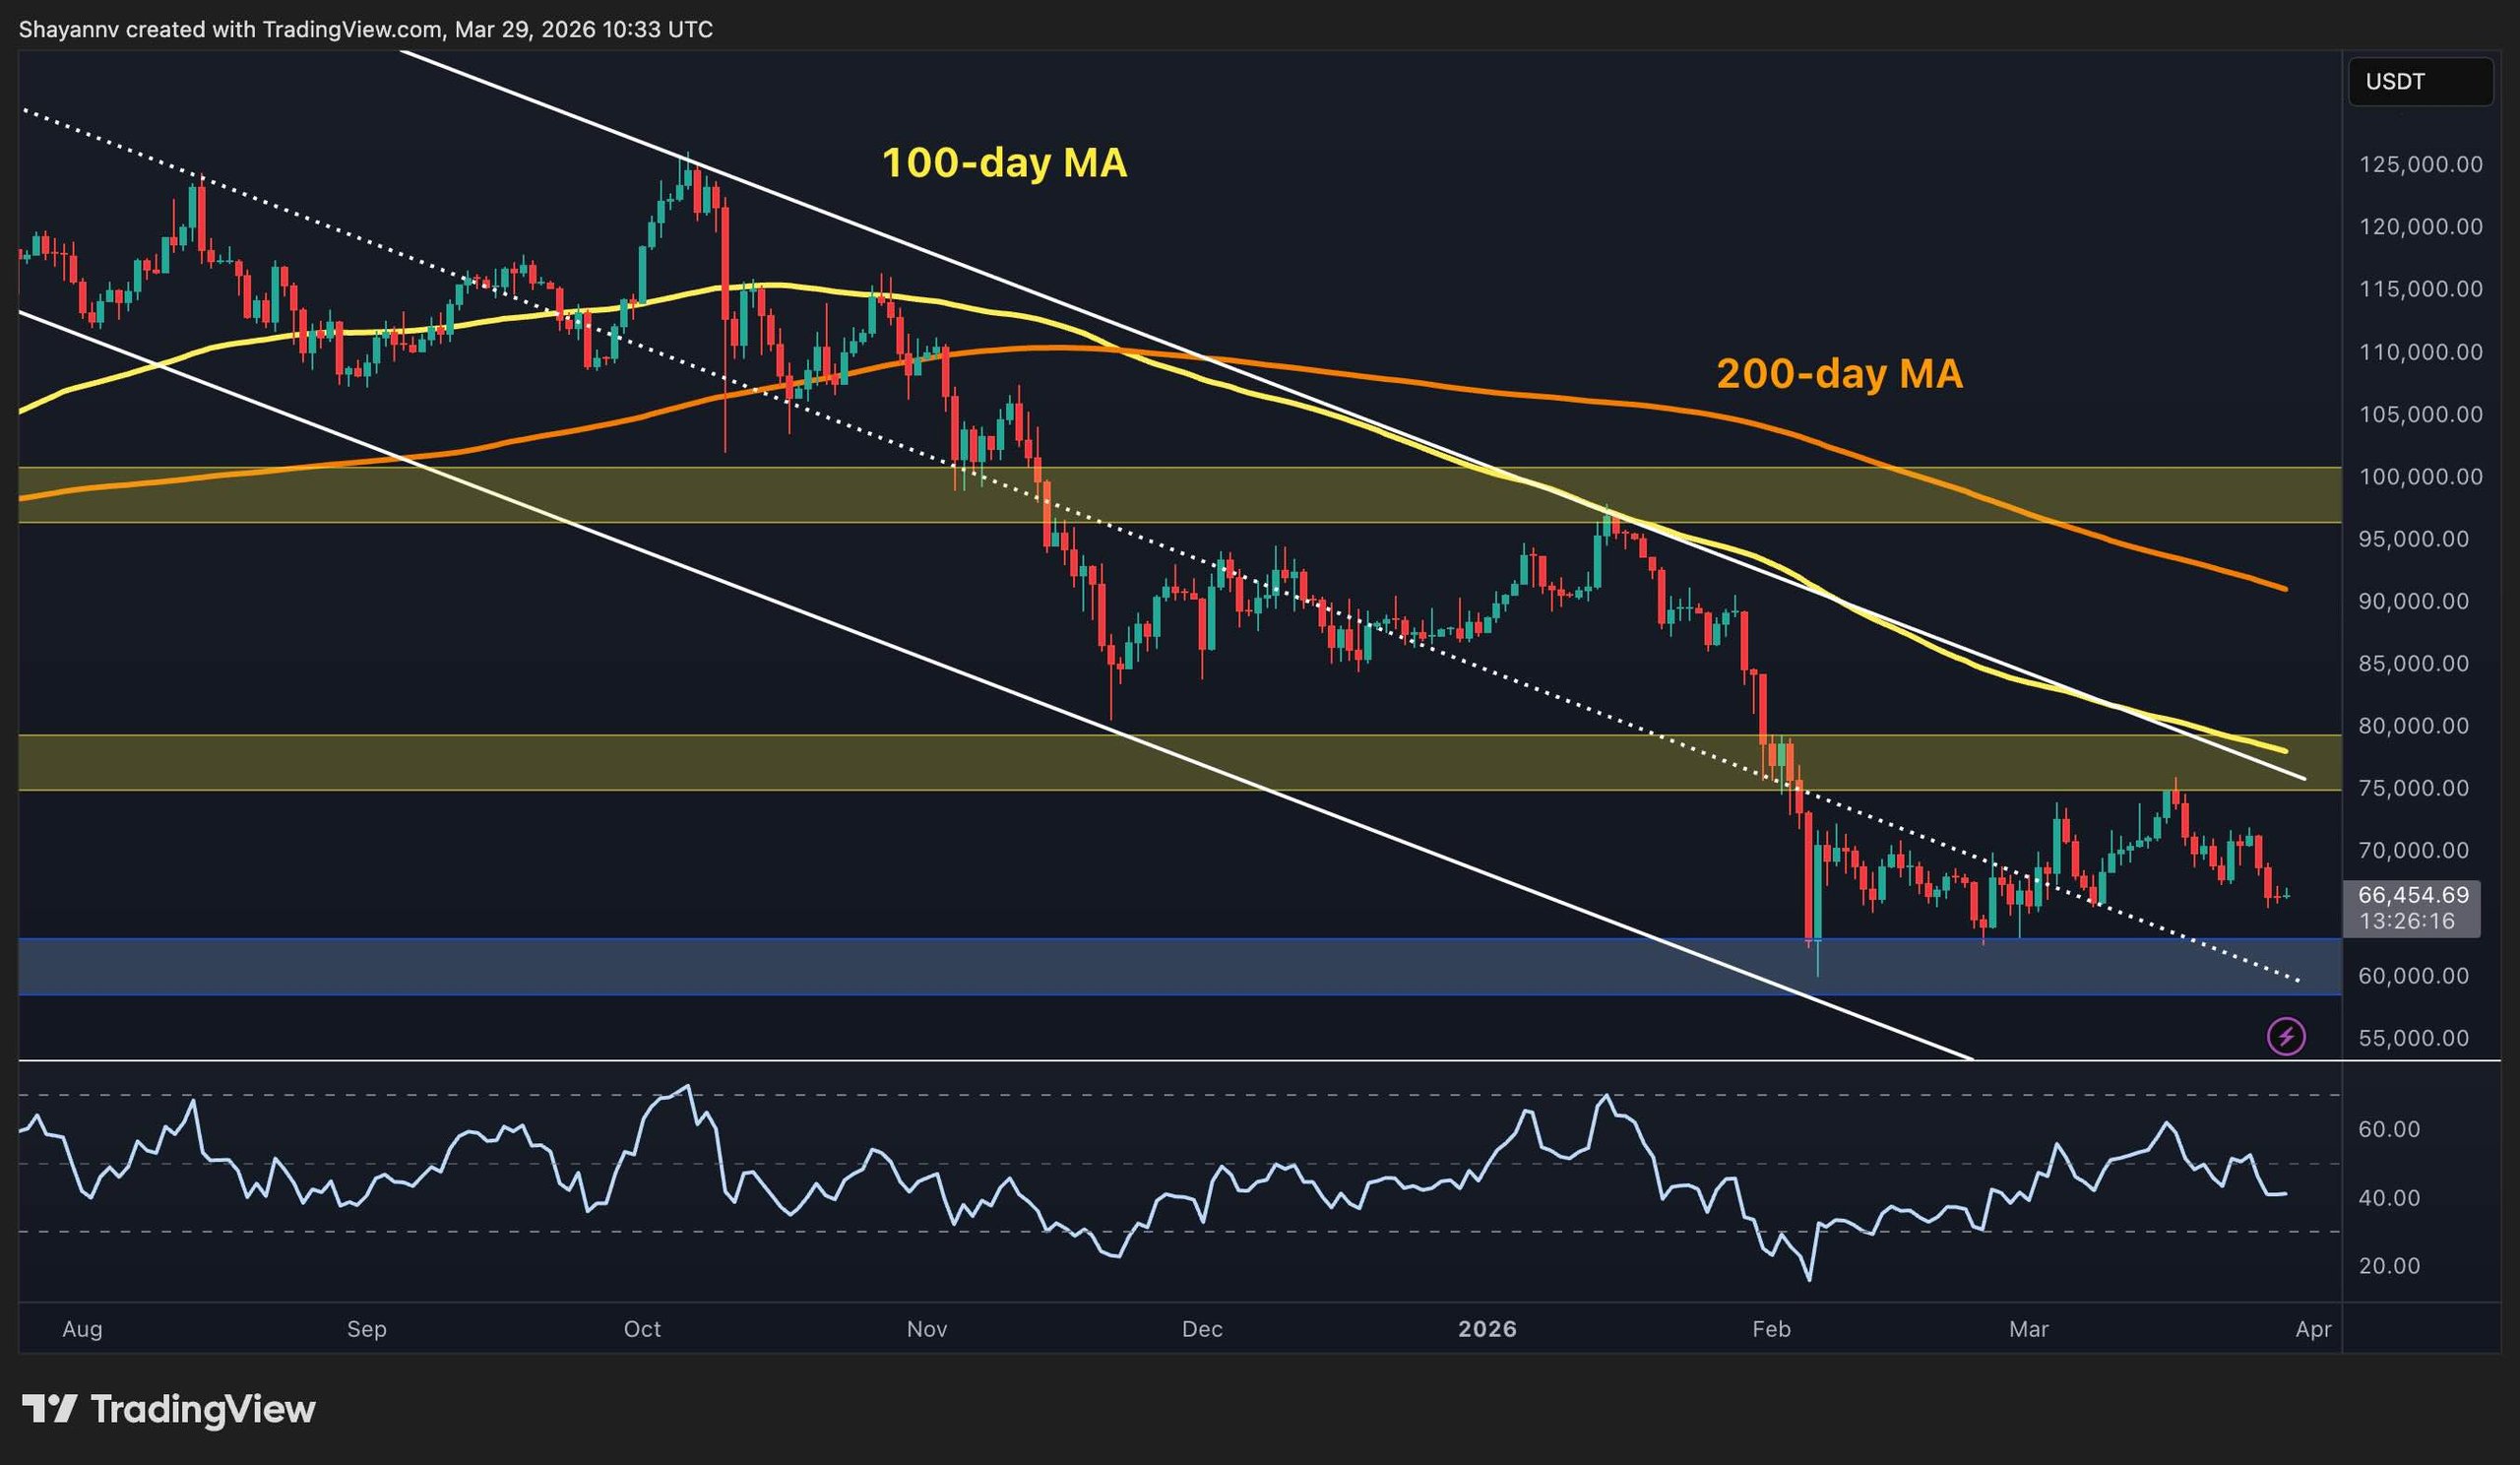Click the 100-day MA text label
The image size is (2520, 1465).
(1006, 163)
